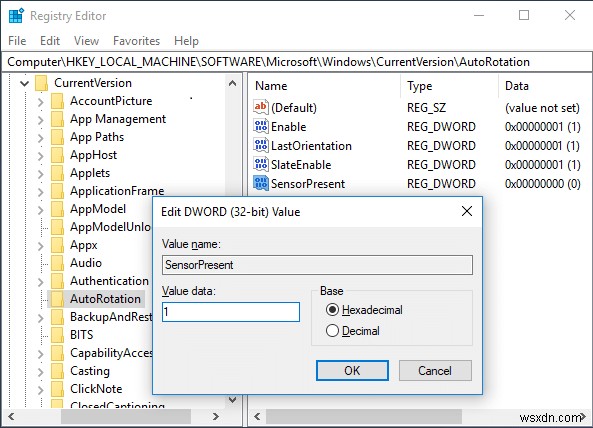Click the AccountPicture folder icon
The height and width of the screenshot is (428, 593).
(57, 101)
